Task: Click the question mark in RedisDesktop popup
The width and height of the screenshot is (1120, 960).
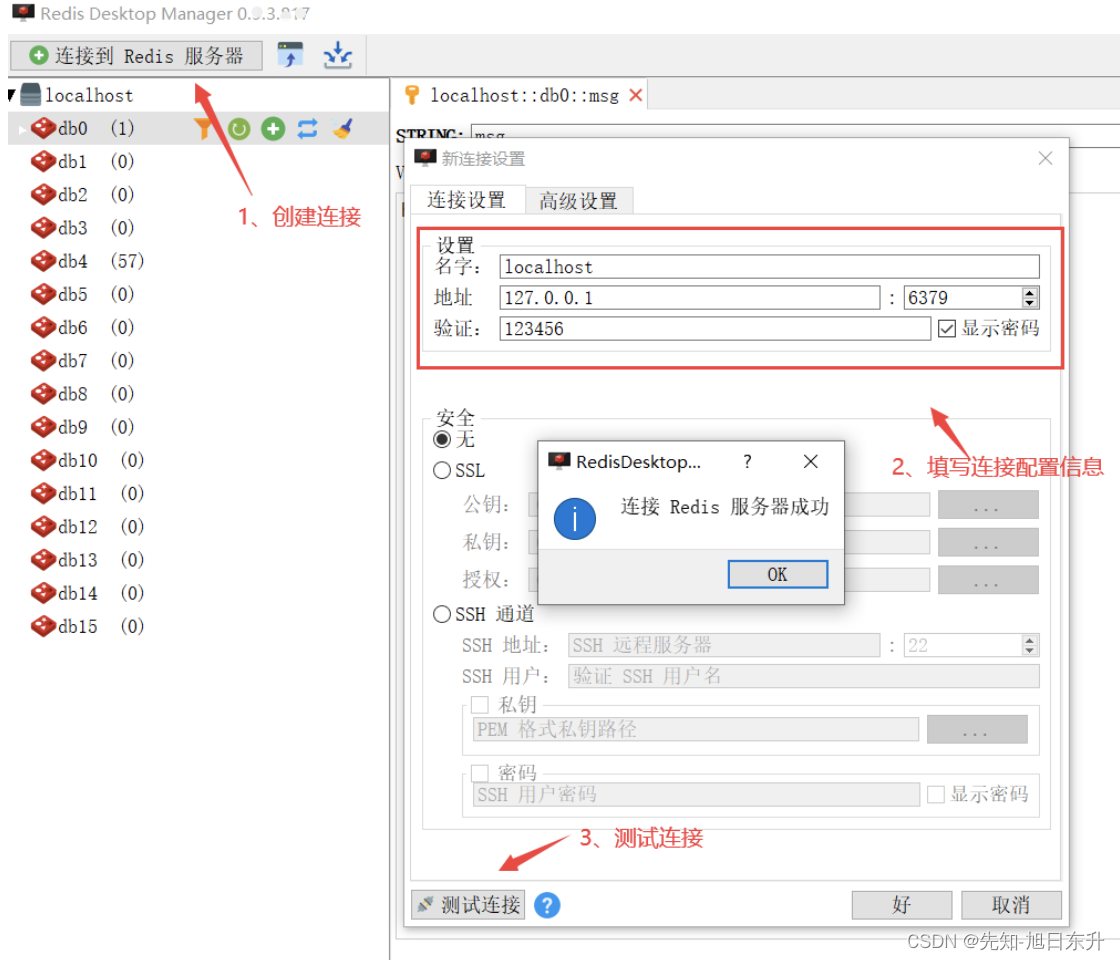Action: 747,461
